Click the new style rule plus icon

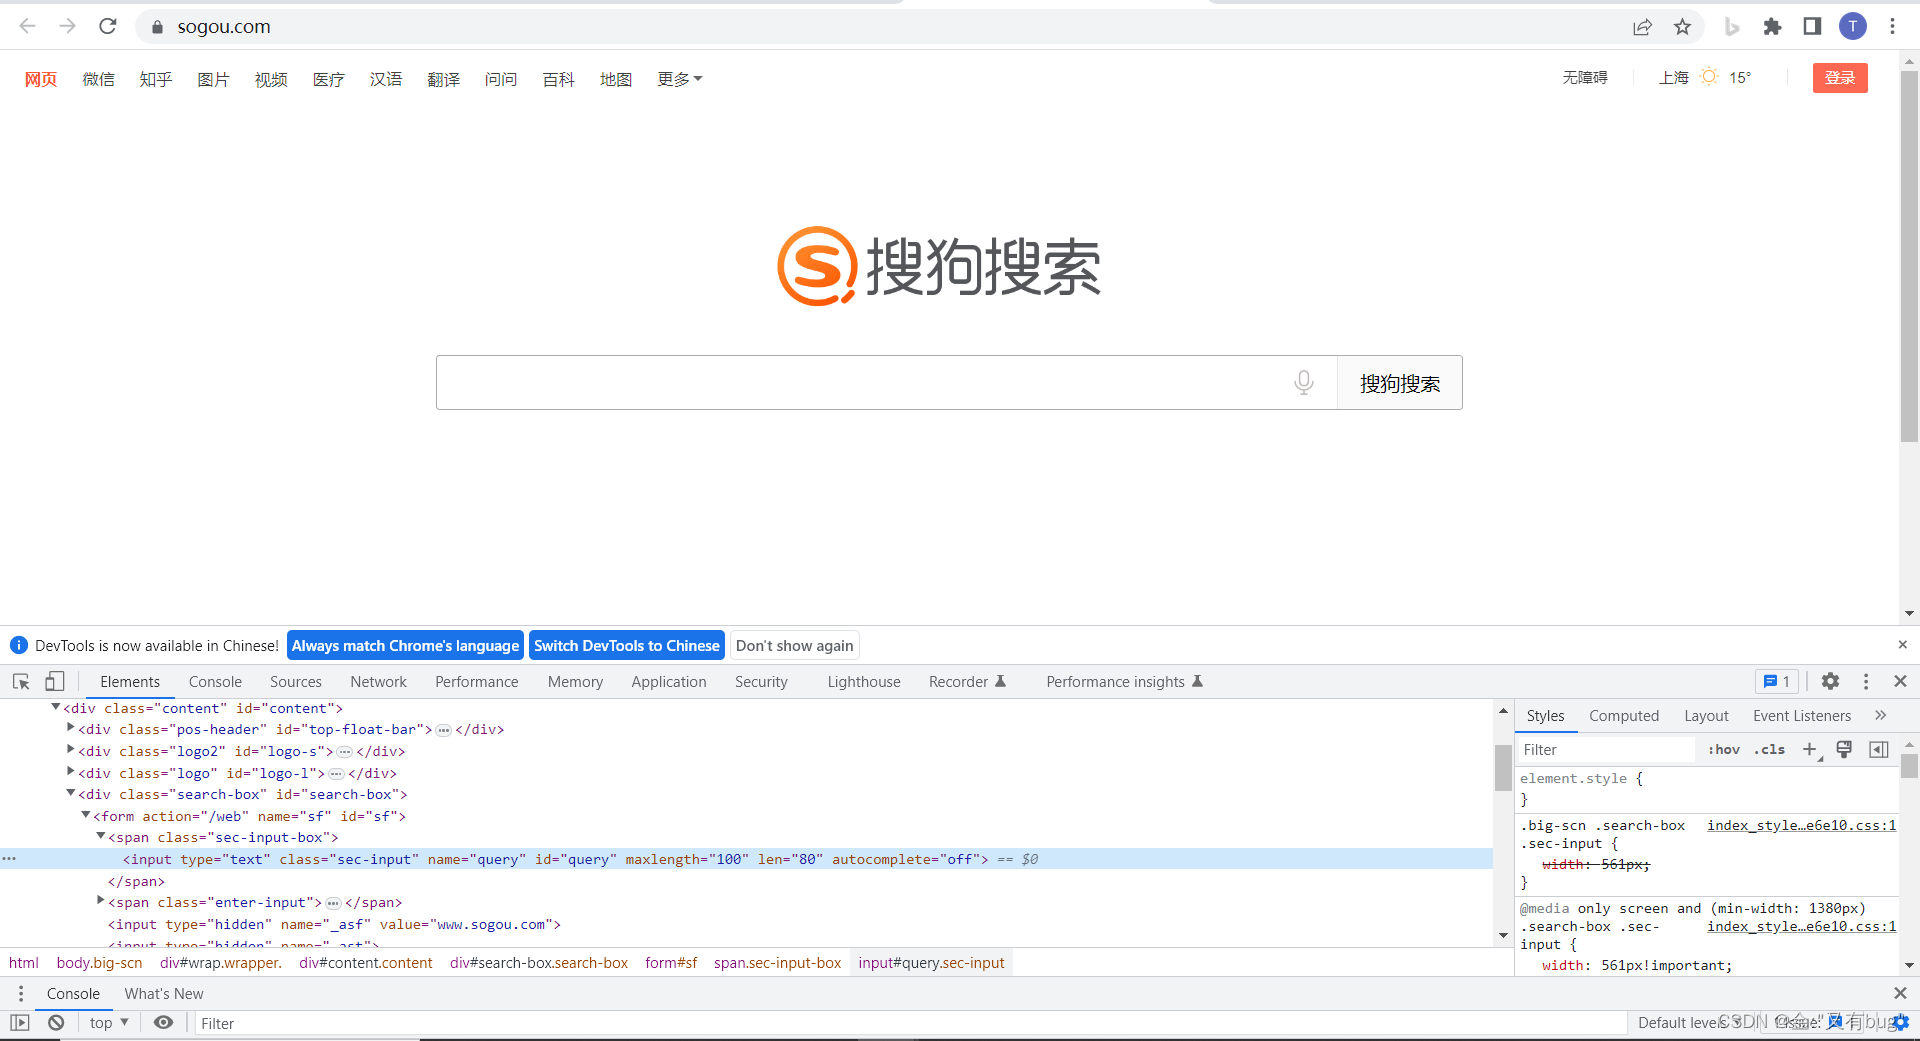click(1810, 749)
